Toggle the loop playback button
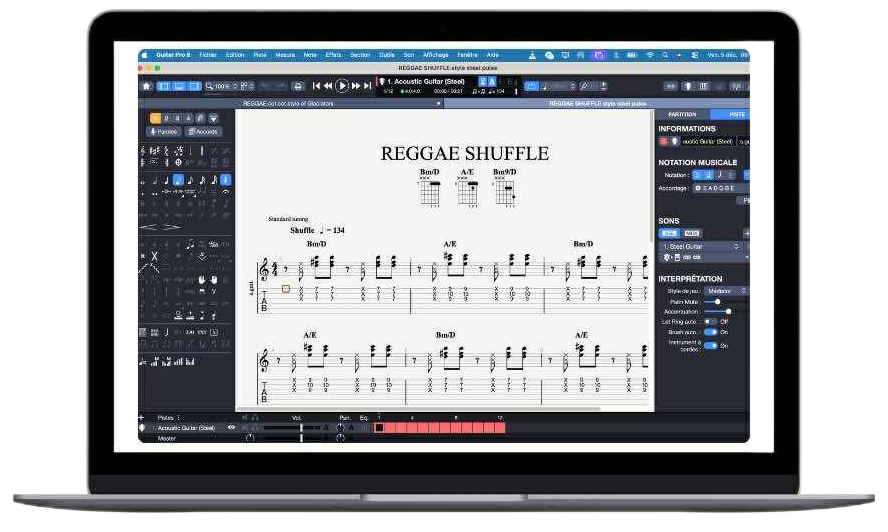The height and width of the screenshot is (532, 888). point(531,86)
